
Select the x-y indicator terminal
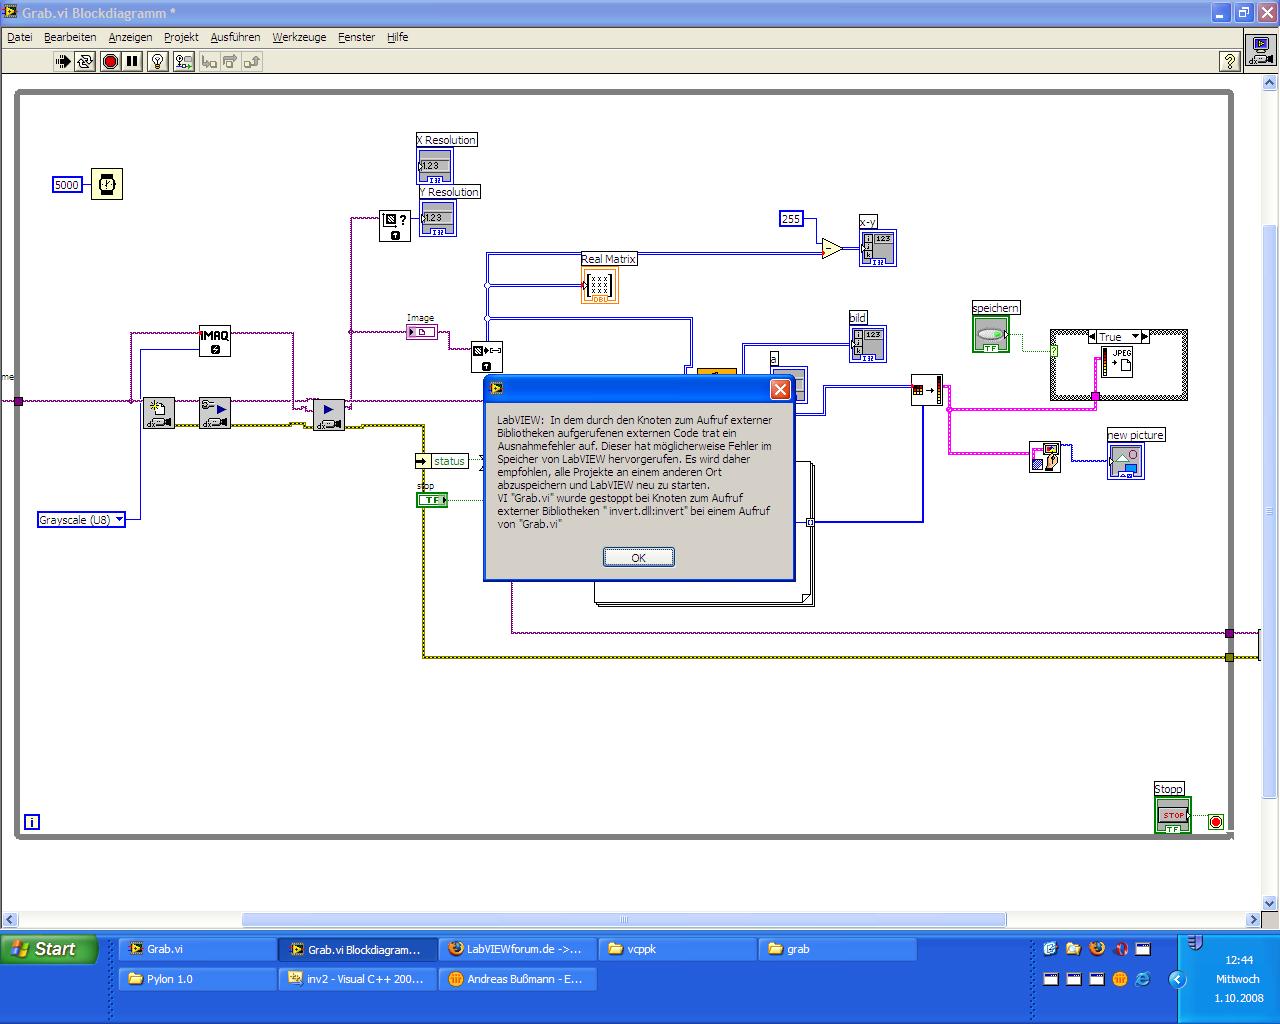878,248
